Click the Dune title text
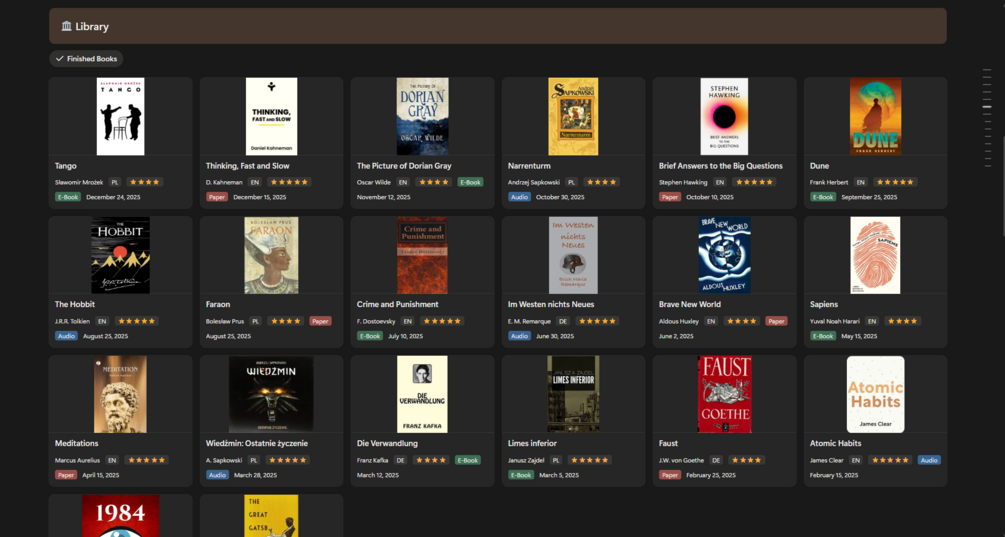Image resolution: width=1005 pixels, height=537 pixels. [819, 166]
